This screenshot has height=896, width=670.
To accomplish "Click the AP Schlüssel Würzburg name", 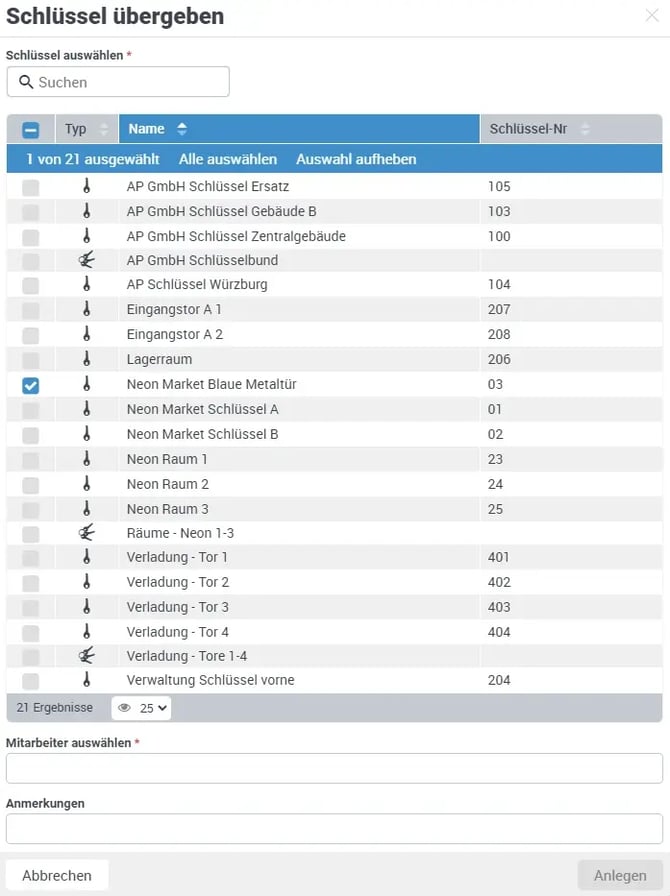I will (197, 284).
